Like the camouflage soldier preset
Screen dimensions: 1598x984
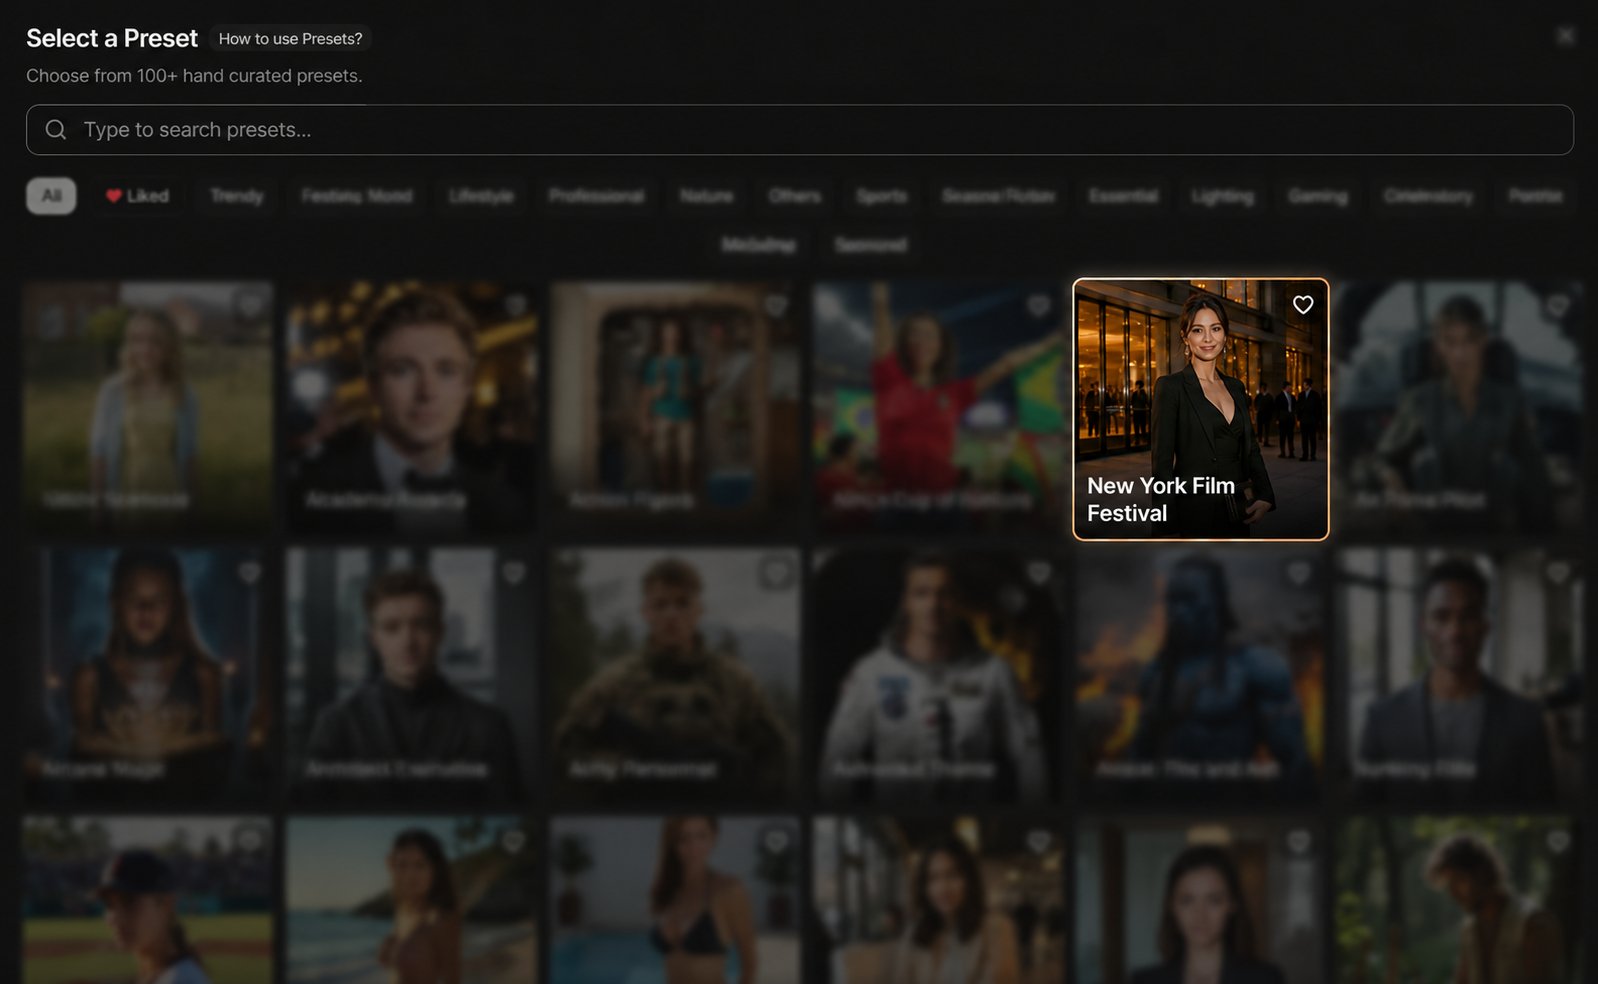tap(776, 573)
